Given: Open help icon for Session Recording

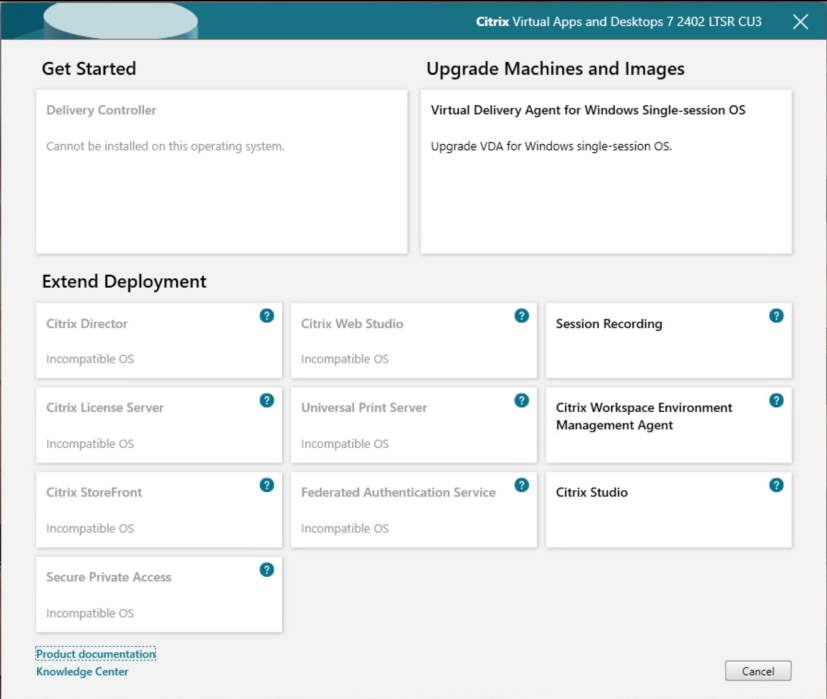Looking at the screenshot, I should (776, 315).
